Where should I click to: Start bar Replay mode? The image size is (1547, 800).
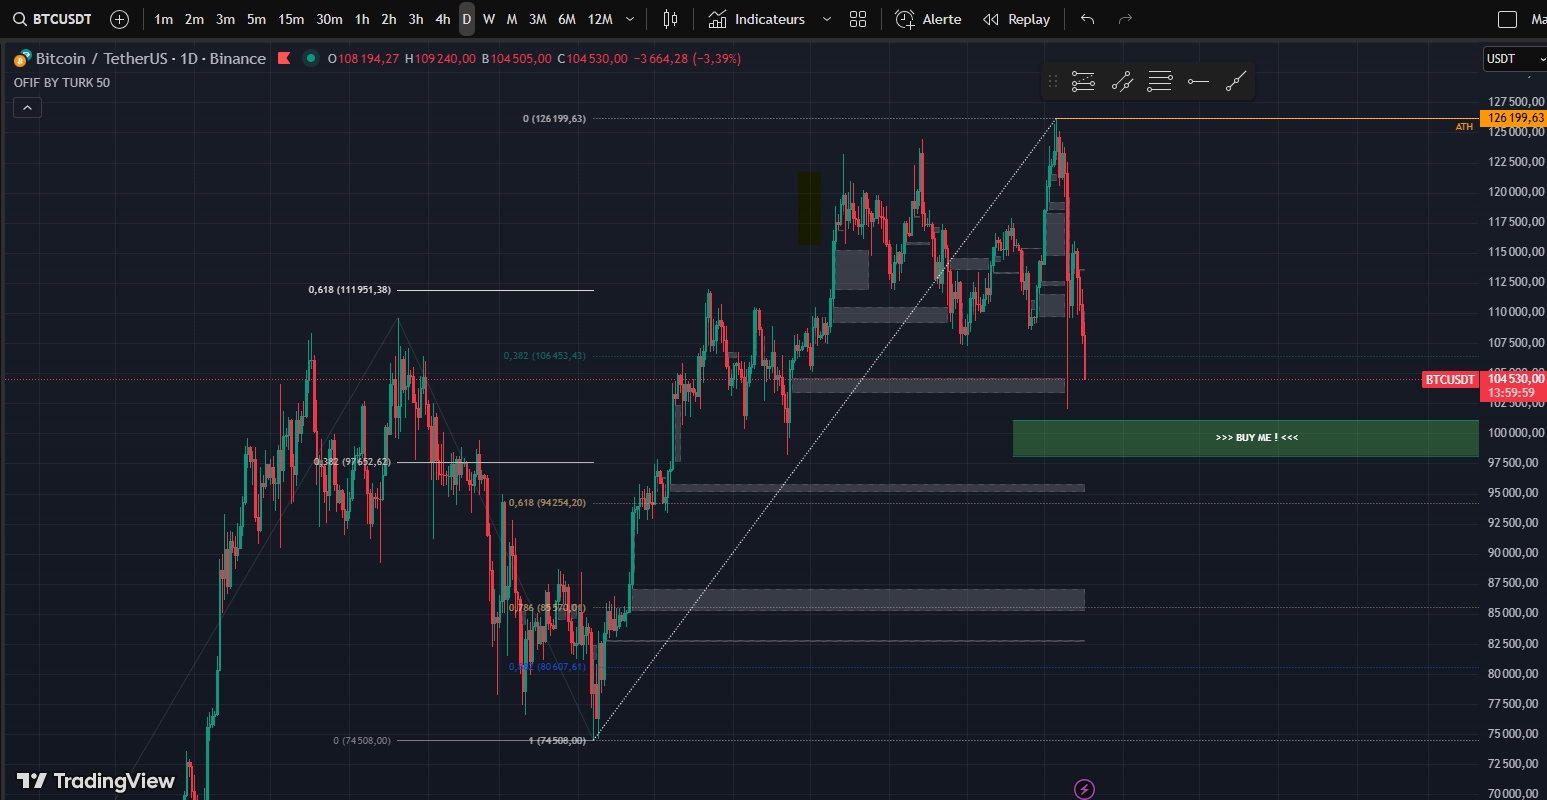tap(1016, 19)
